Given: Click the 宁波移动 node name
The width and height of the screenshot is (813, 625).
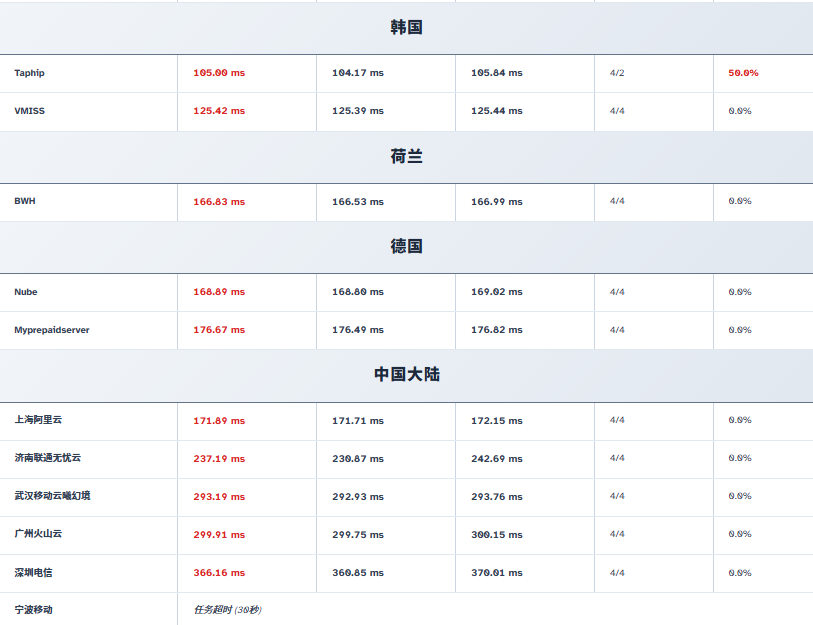Looking at the screenshot, I should (x=33, y=609).
